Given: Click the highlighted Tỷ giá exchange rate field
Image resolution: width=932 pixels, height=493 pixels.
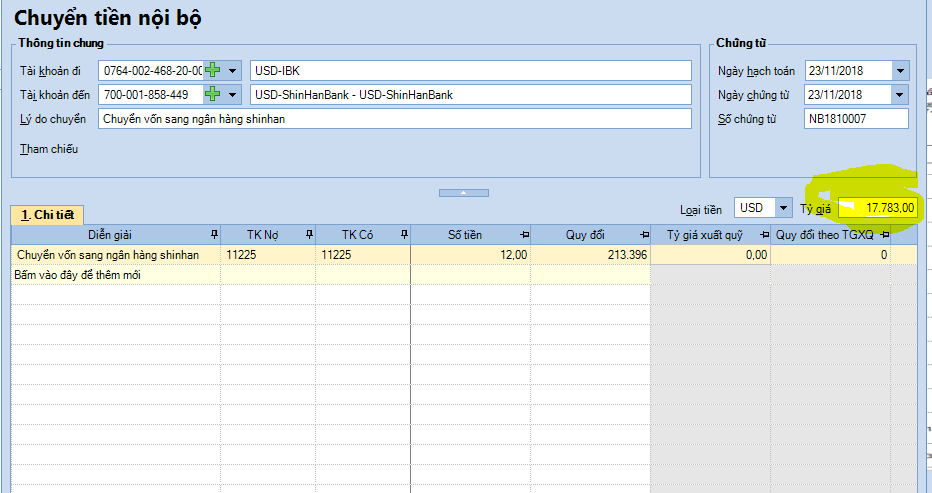Looking at the screenshot, I should (878, 208).
